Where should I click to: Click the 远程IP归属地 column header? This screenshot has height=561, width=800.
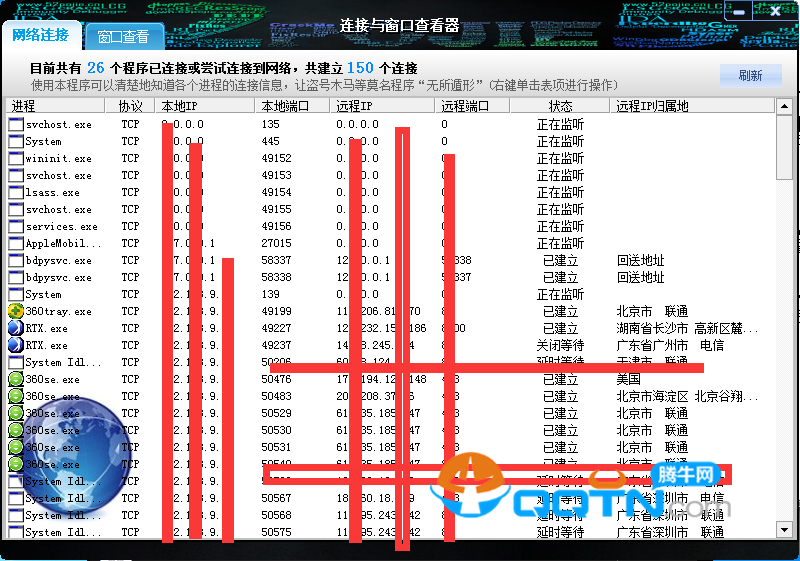coord(690,106)
